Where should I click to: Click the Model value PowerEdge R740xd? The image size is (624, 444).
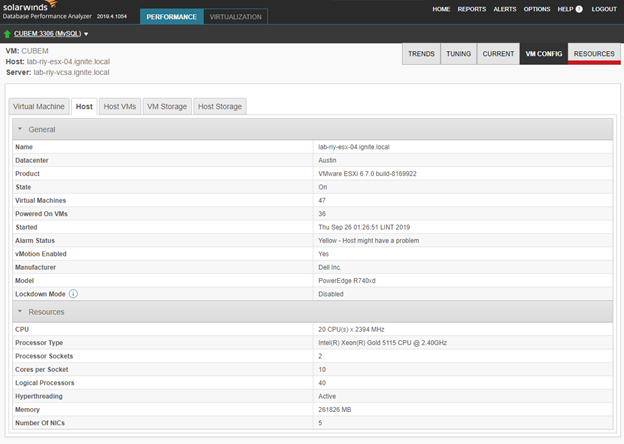pos(347,280)
